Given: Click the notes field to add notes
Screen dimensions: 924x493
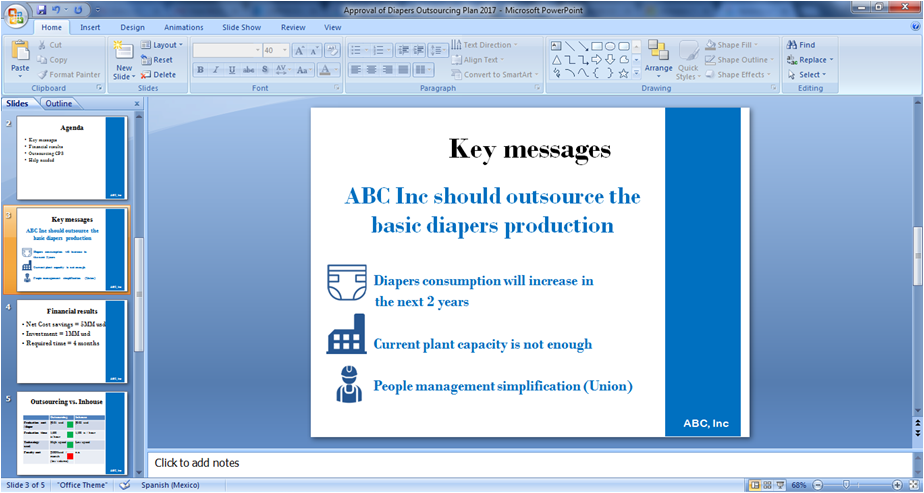Looking at the screenshot, I should click(529, 463).
